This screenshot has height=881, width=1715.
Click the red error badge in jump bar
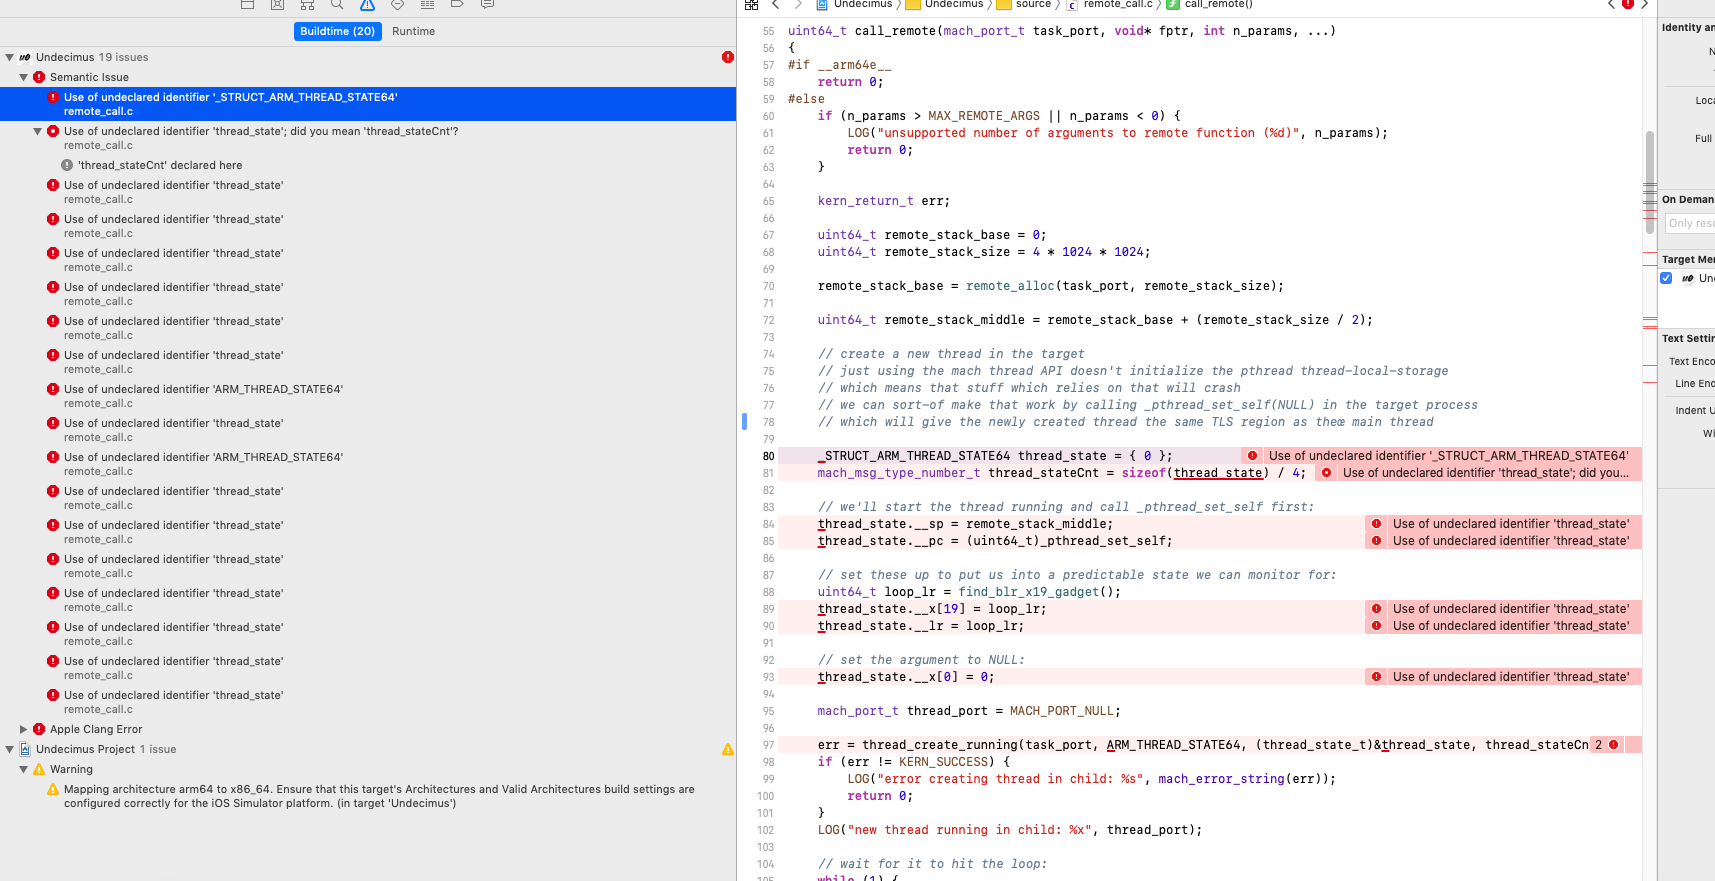[1628, 4]
